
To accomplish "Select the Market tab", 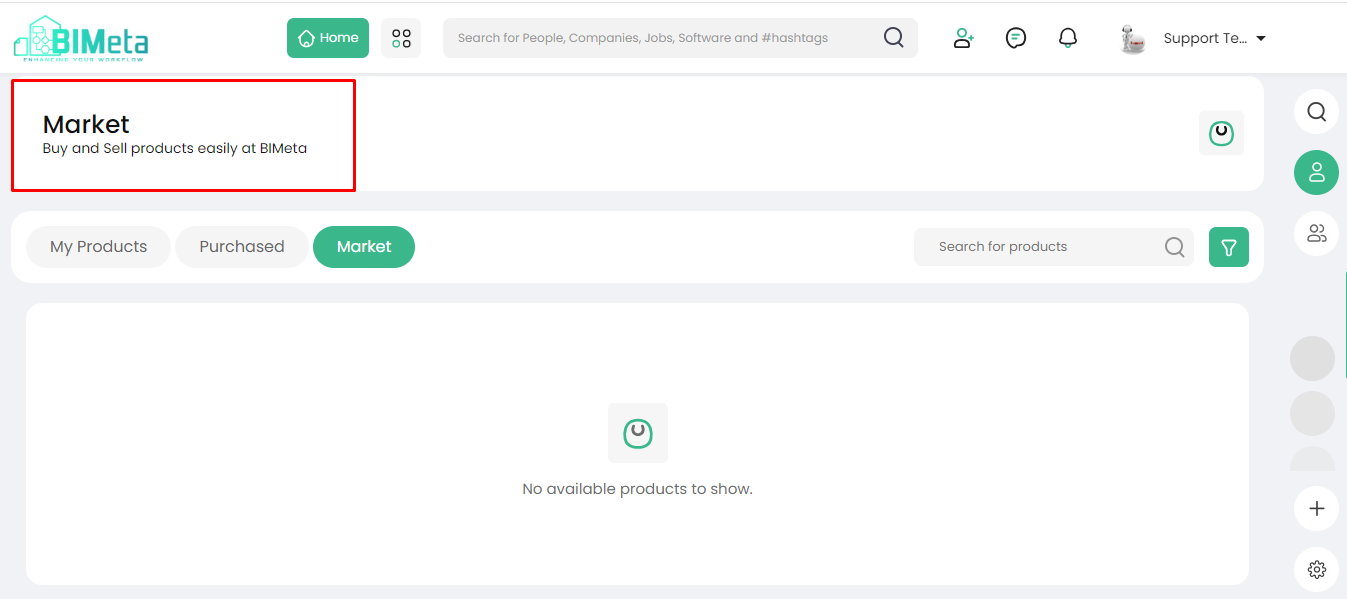I will (x=364, y=247).
